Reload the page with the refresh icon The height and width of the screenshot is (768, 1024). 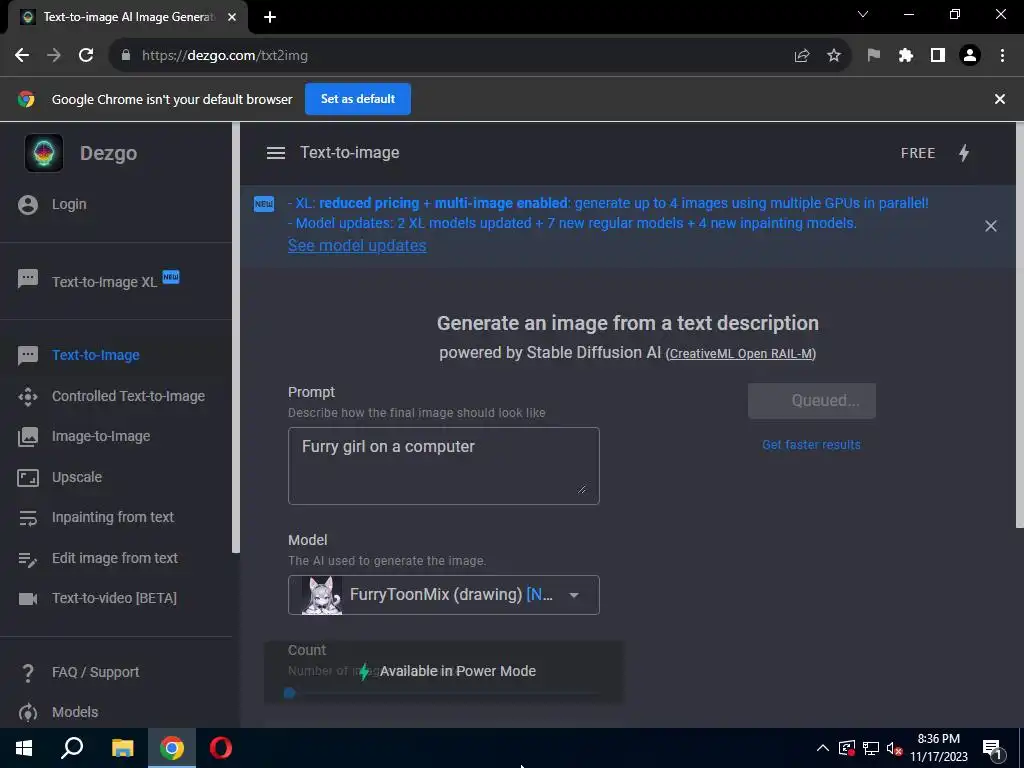[x=86, y=56]
